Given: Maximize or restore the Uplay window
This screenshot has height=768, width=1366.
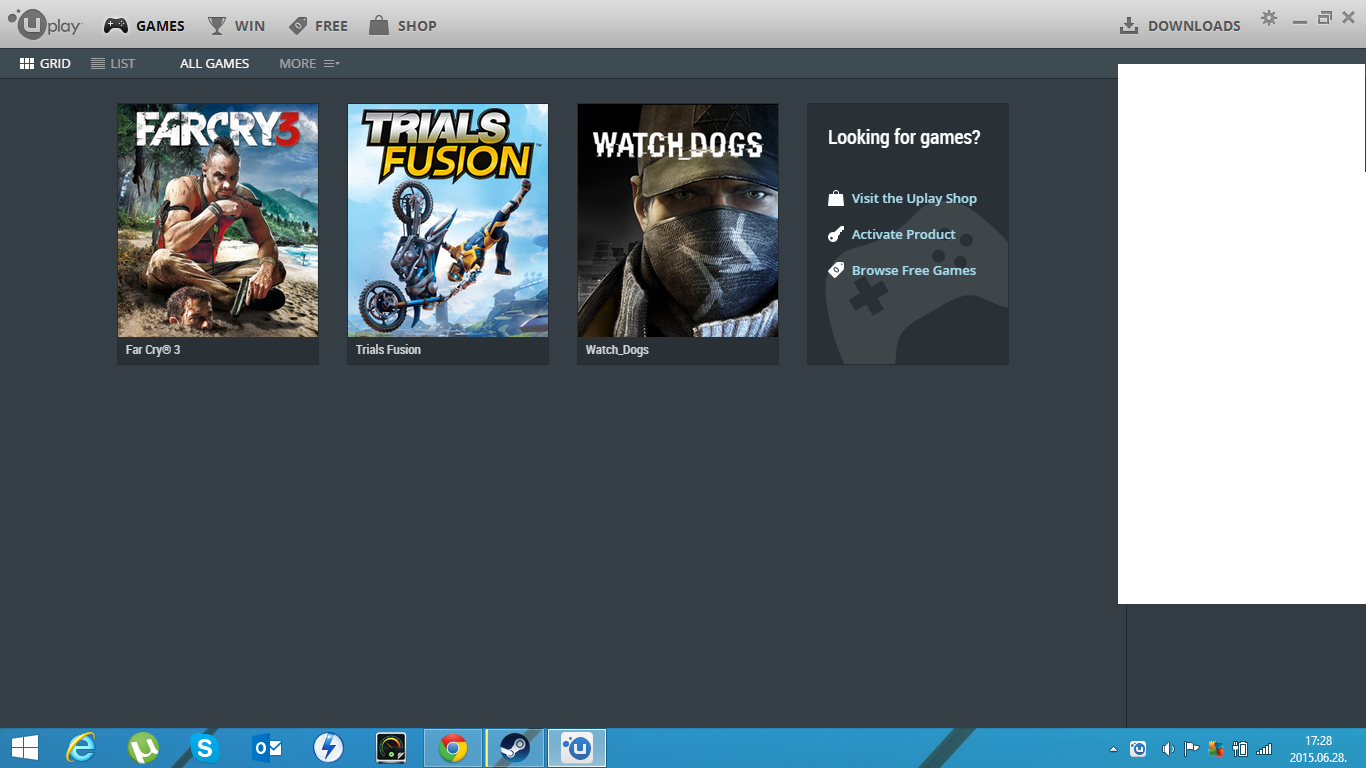Looking at the screenshot, I should [1325, 17].
